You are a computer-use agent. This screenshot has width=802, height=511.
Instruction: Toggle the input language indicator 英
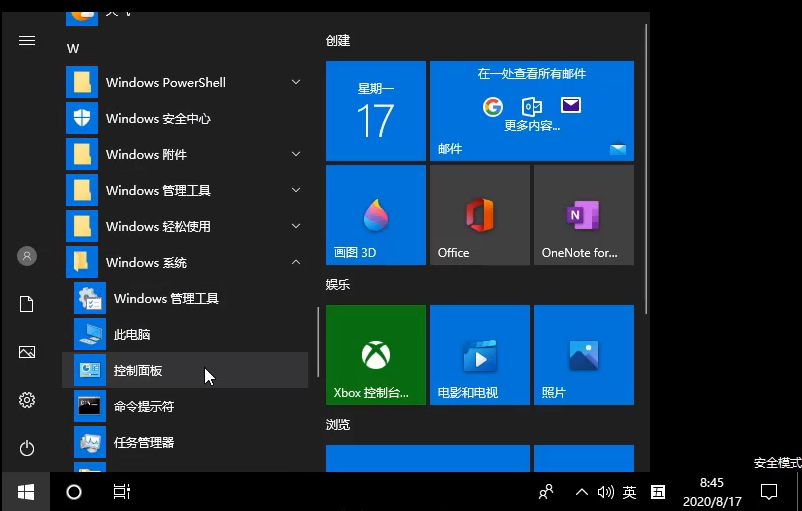click(629, 492)
